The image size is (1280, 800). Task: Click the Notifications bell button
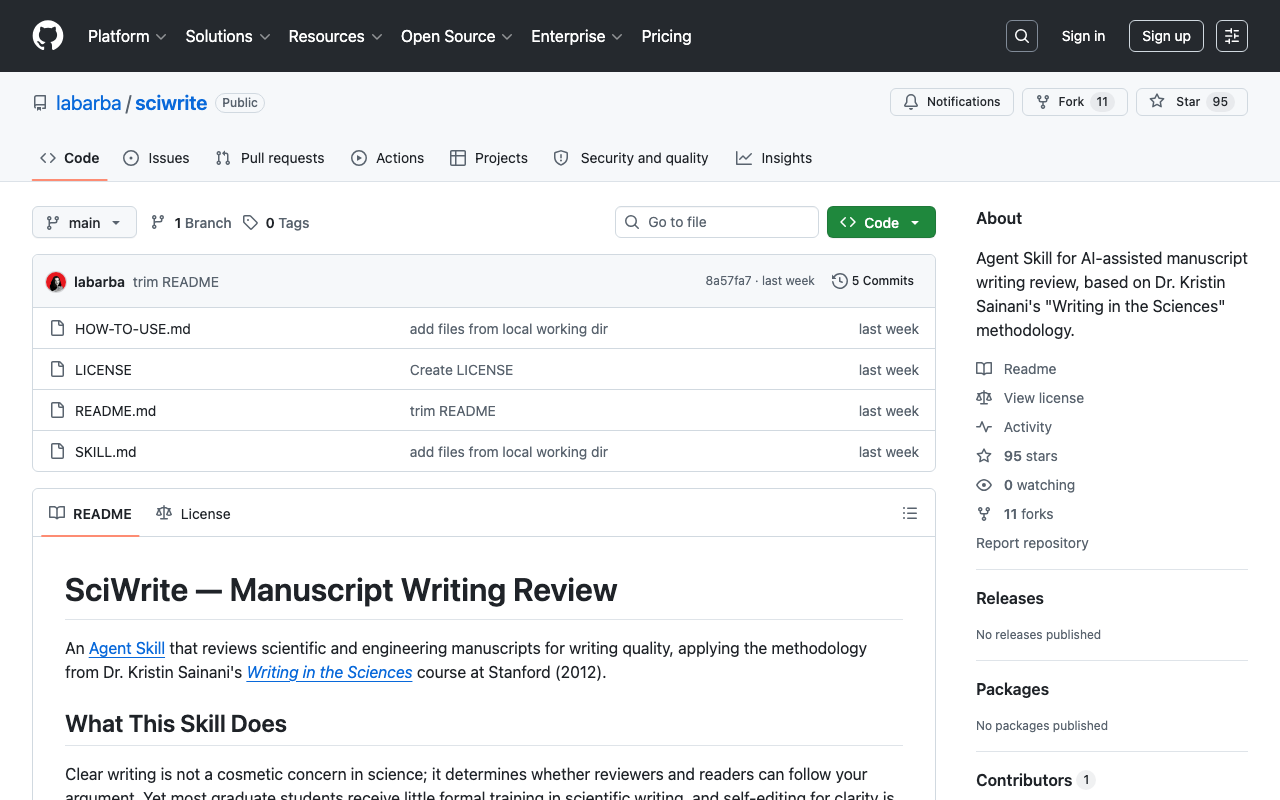pyautogui.click(x=952, y=102)
